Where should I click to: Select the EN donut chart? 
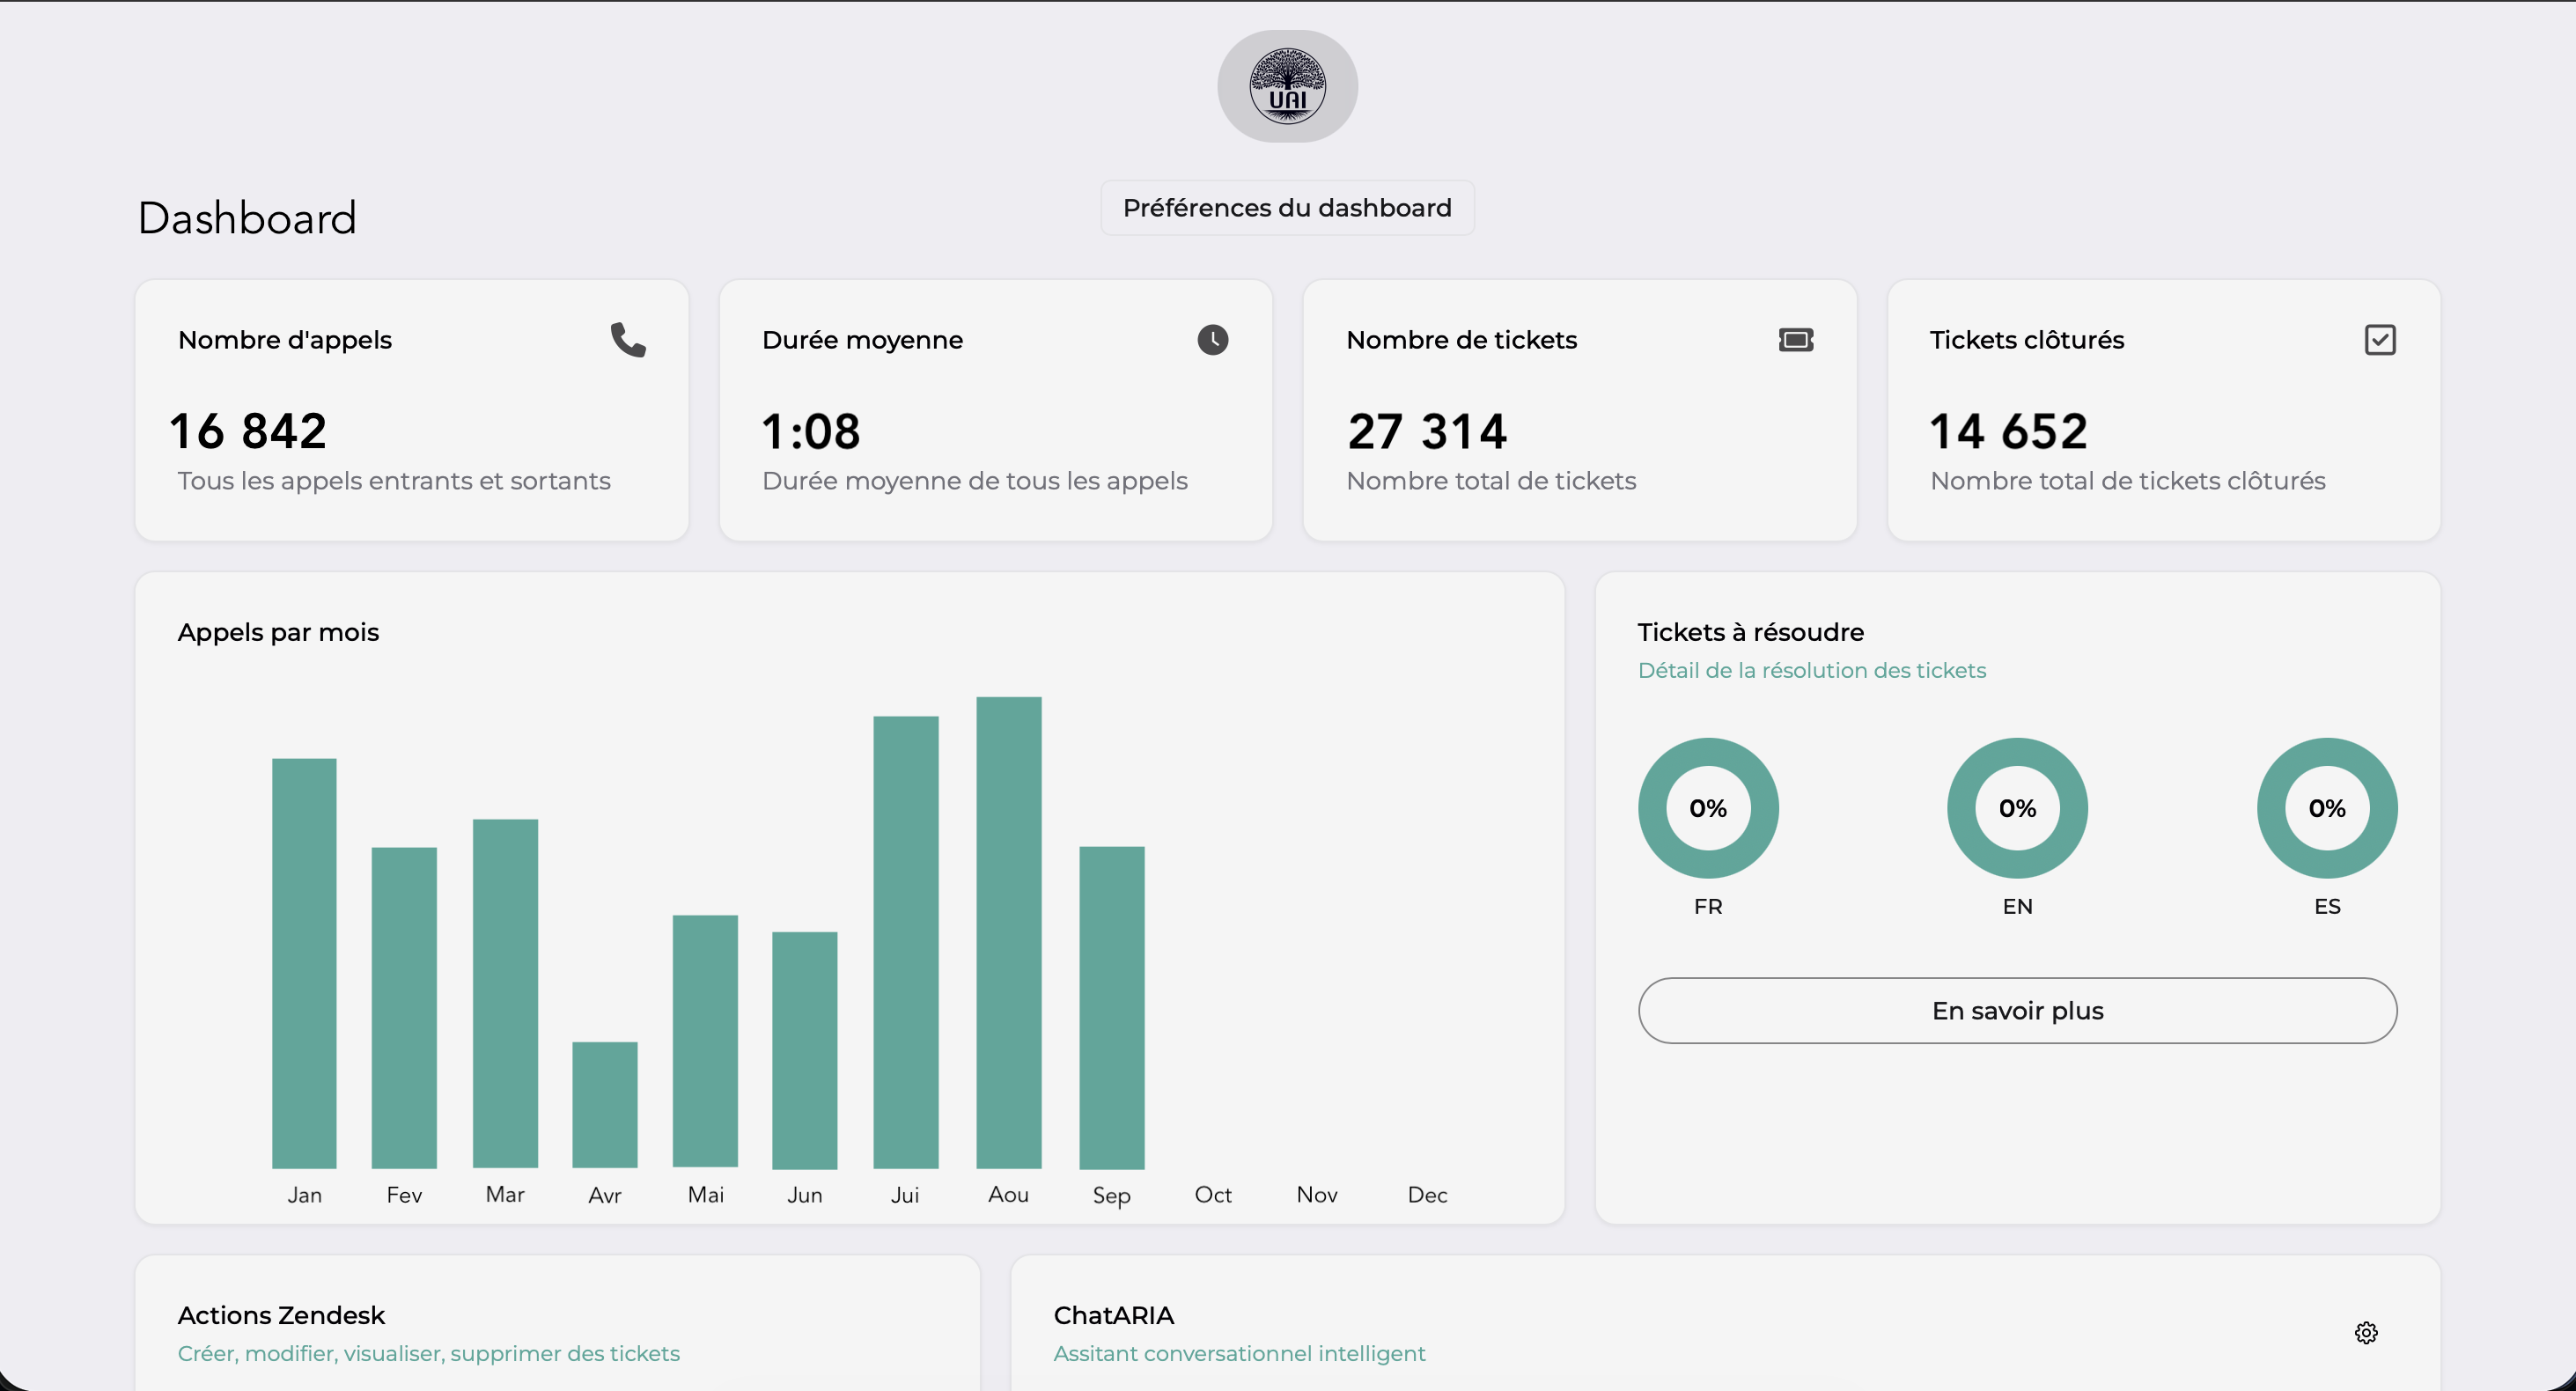tap(2017, 808)
